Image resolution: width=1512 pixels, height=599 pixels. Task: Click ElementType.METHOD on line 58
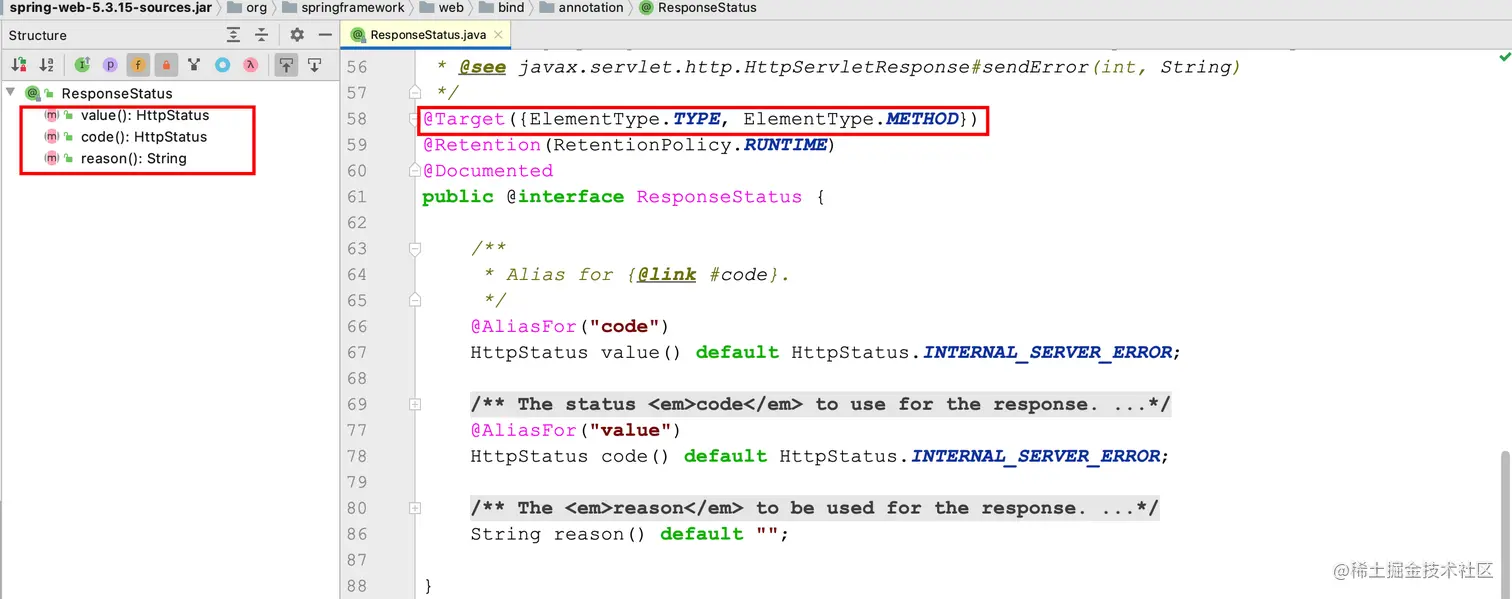point(851,119)
